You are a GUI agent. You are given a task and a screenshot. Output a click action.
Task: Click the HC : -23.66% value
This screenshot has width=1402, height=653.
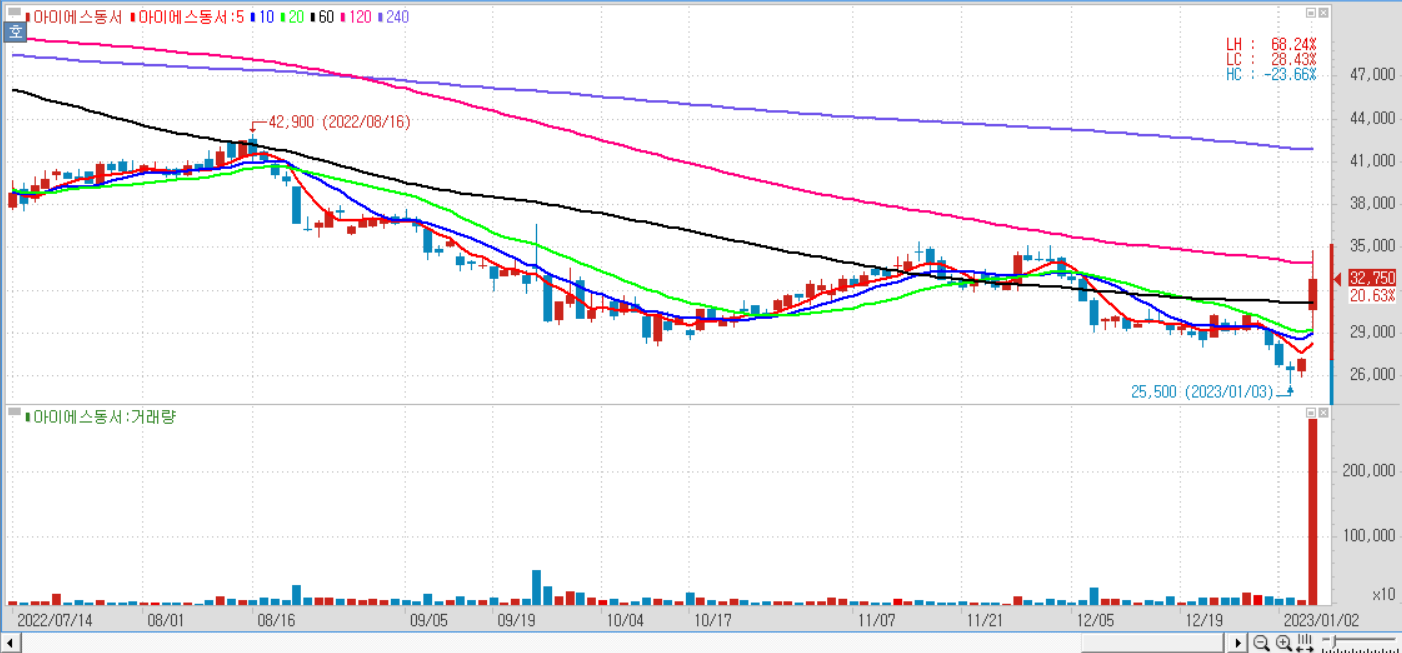(1271, 75)
